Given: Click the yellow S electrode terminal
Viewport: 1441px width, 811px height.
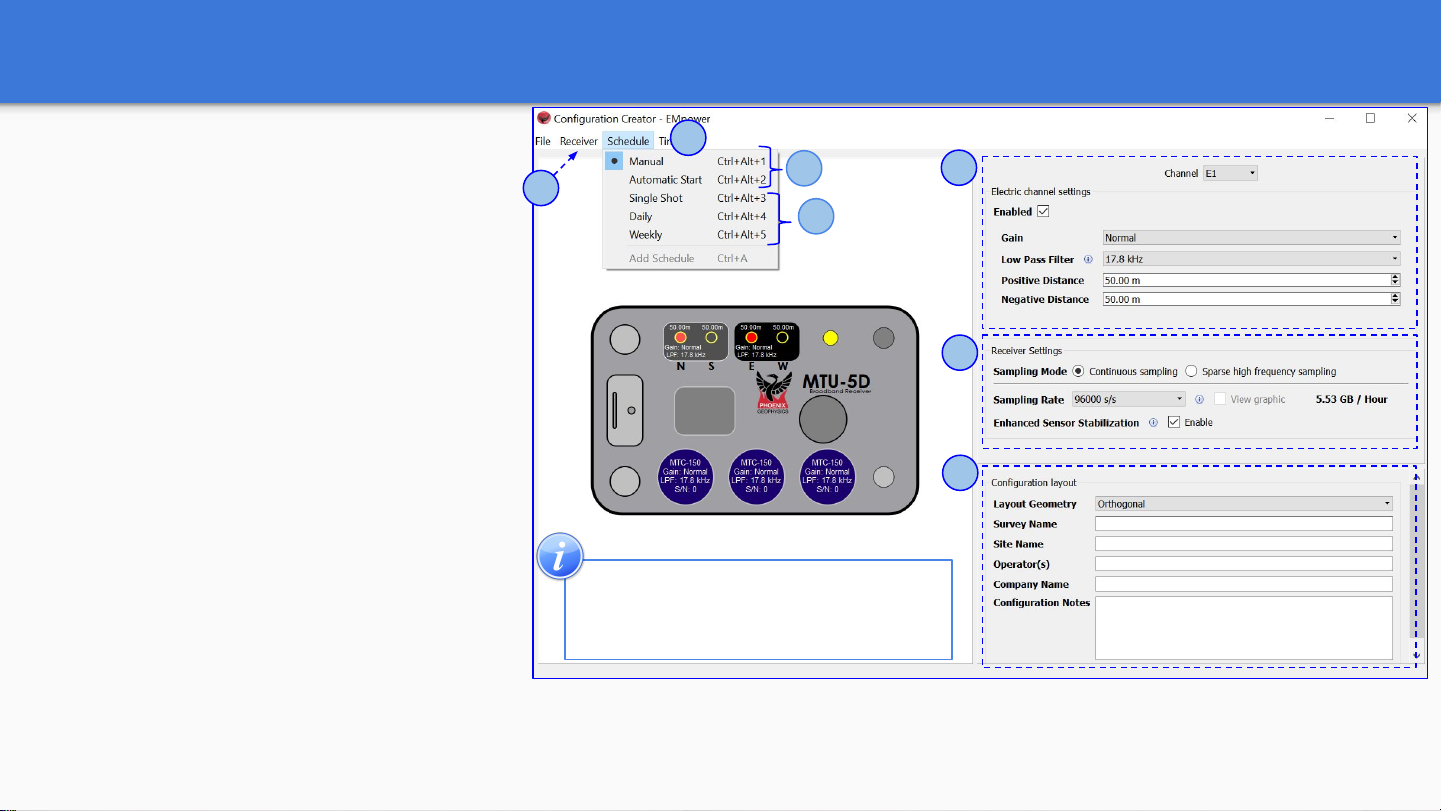Looking at the screenshot, I should pyautogui.click(x=711, y=337).
